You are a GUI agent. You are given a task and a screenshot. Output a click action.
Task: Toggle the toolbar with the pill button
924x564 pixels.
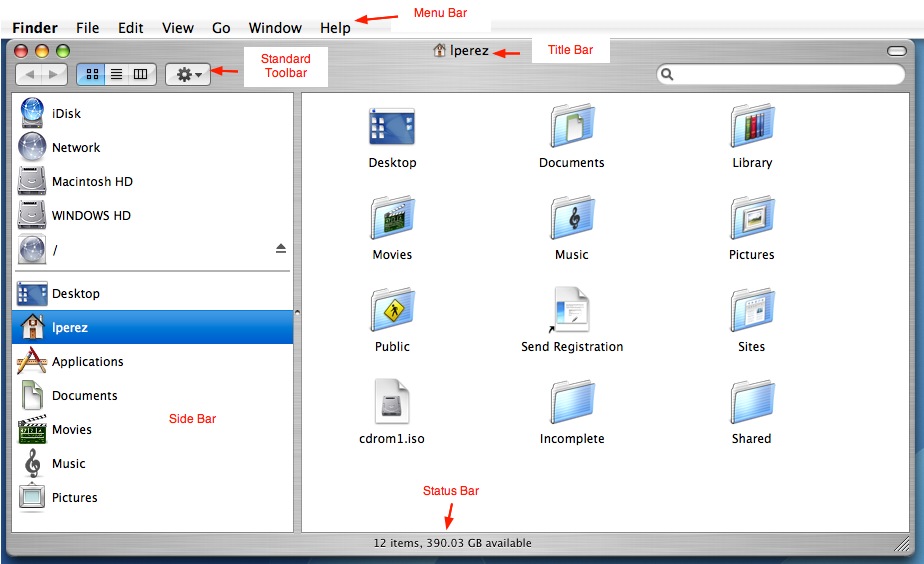click(897, 51)
